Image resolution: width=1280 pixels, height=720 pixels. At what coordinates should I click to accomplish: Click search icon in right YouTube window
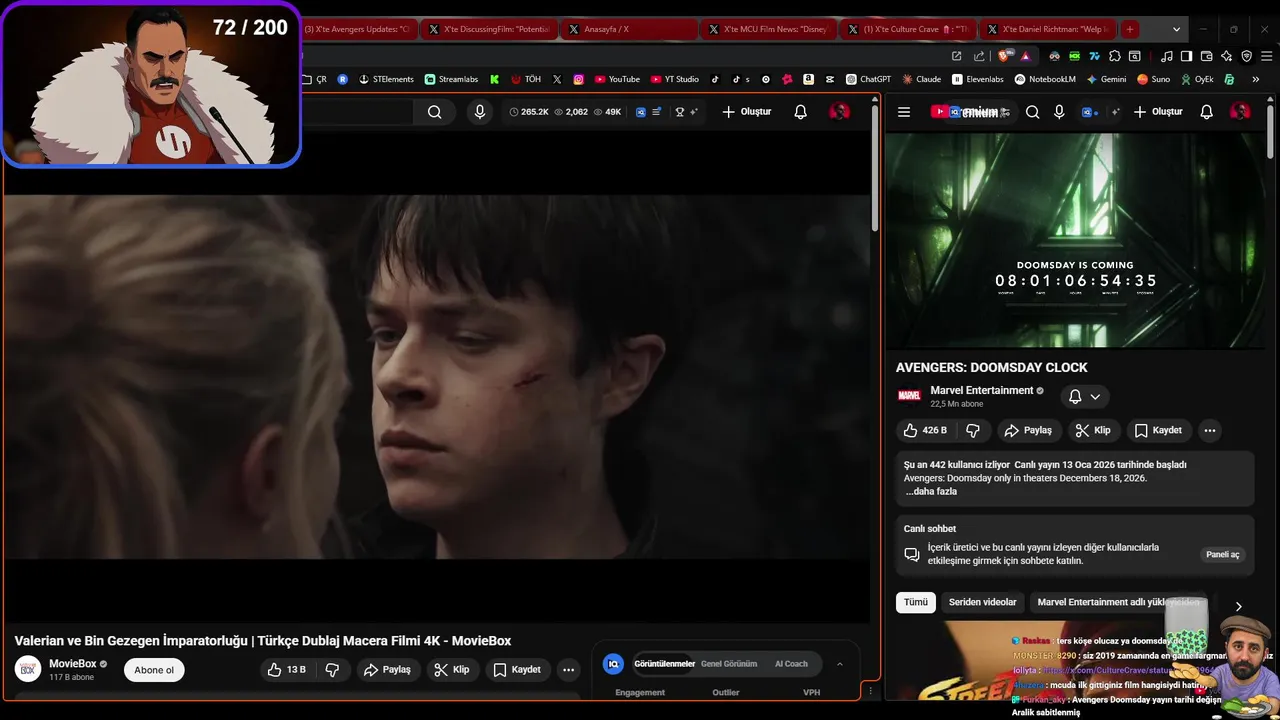coord(1033,112)
